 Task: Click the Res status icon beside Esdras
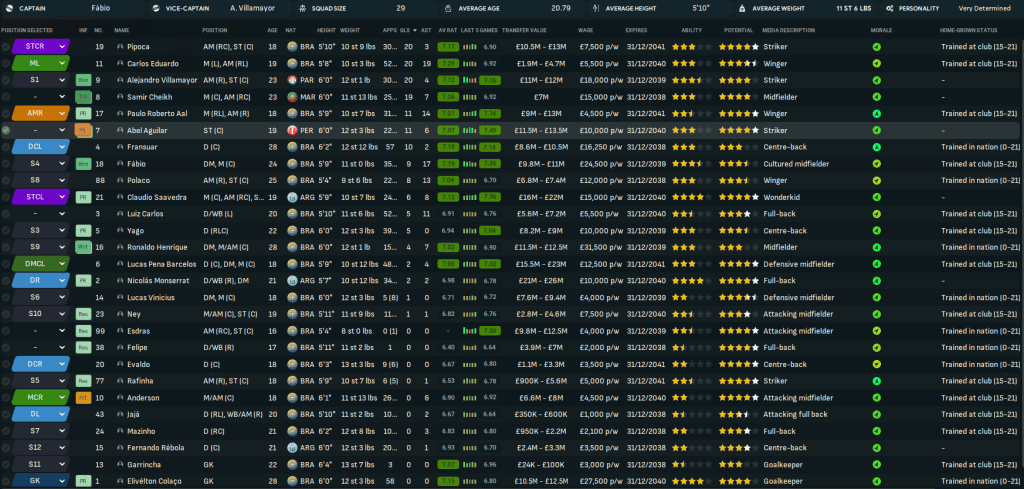(83, 330)
